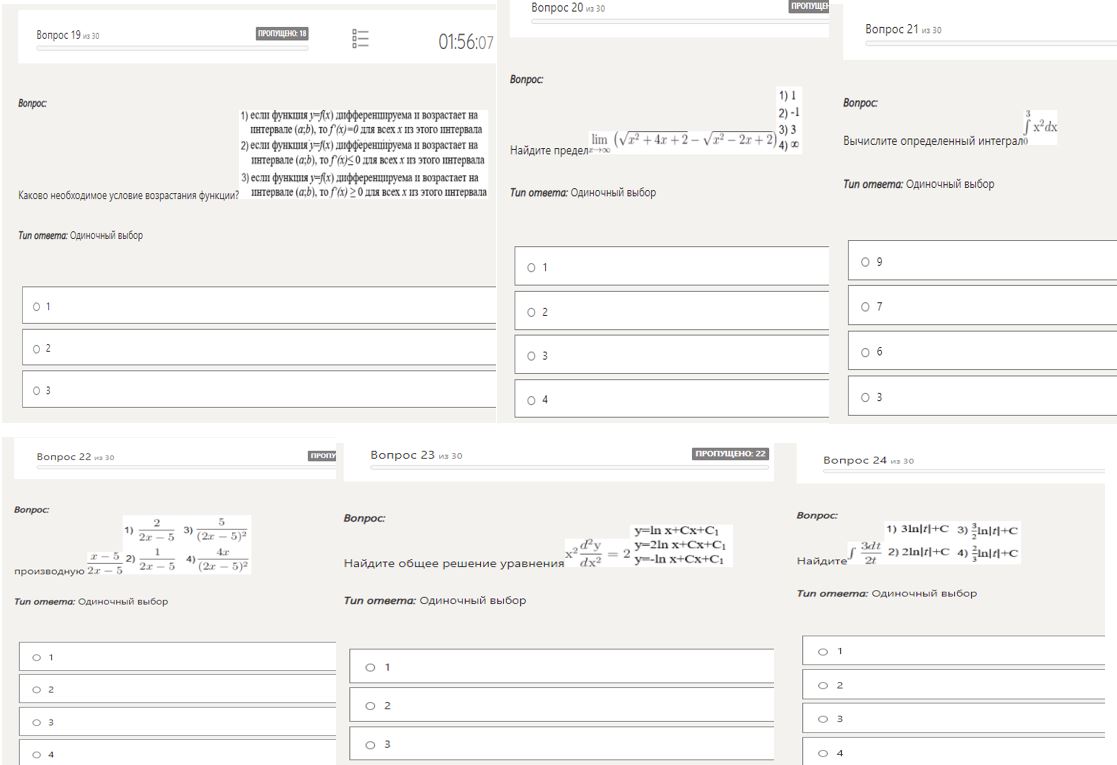Pick answer 6 in Question 21
Screen dimensions: 1117x765
click(x=864, y=352)
